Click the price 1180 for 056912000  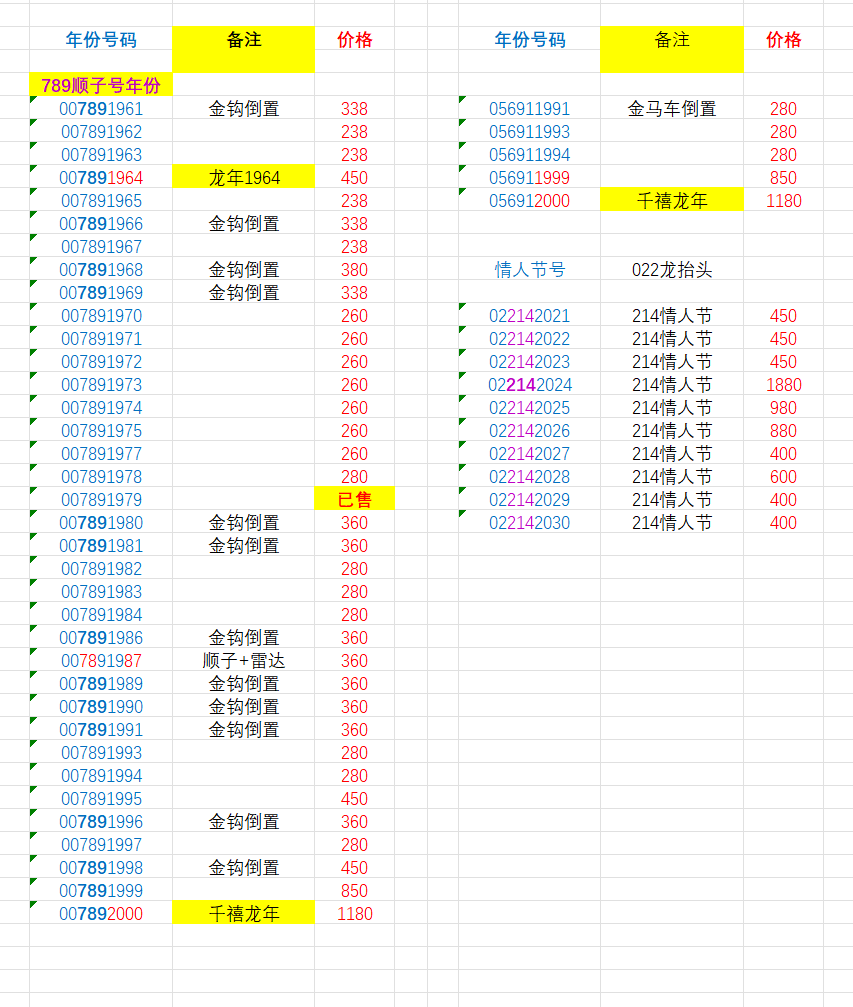[x=784, y=201]
